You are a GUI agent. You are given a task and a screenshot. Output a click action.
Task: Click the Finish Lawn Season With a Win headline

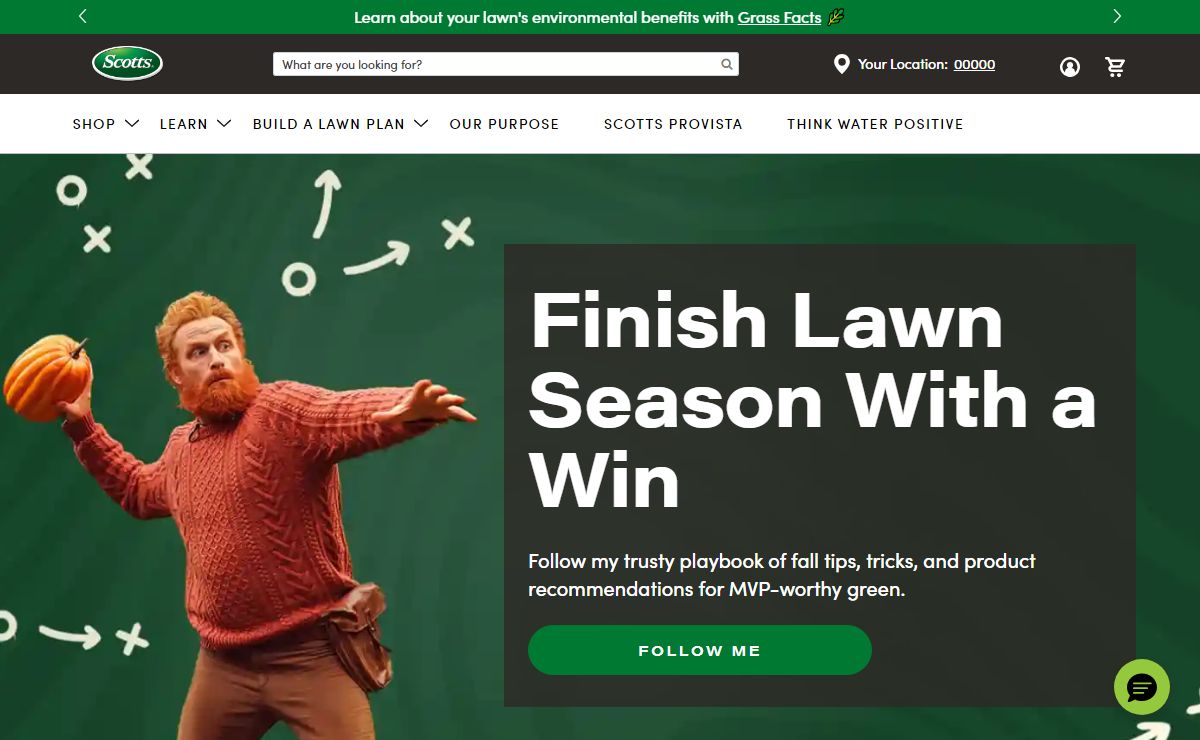[x=812, y=401]
